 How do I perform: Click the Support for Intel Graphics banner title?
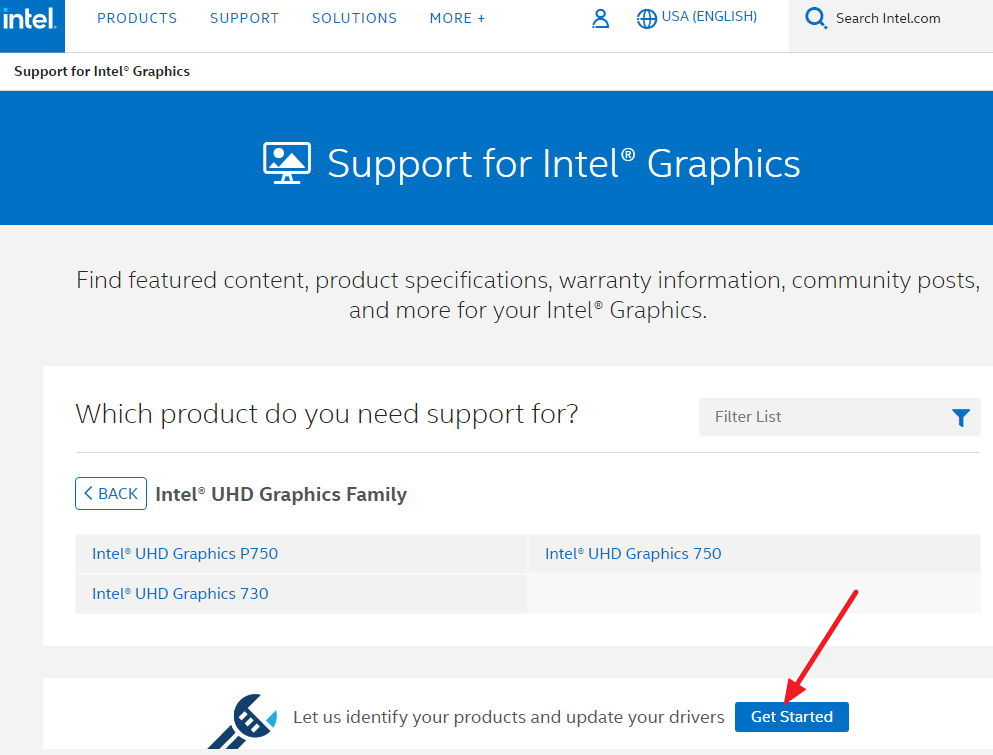pyautogui.click(x=564, y=164)
